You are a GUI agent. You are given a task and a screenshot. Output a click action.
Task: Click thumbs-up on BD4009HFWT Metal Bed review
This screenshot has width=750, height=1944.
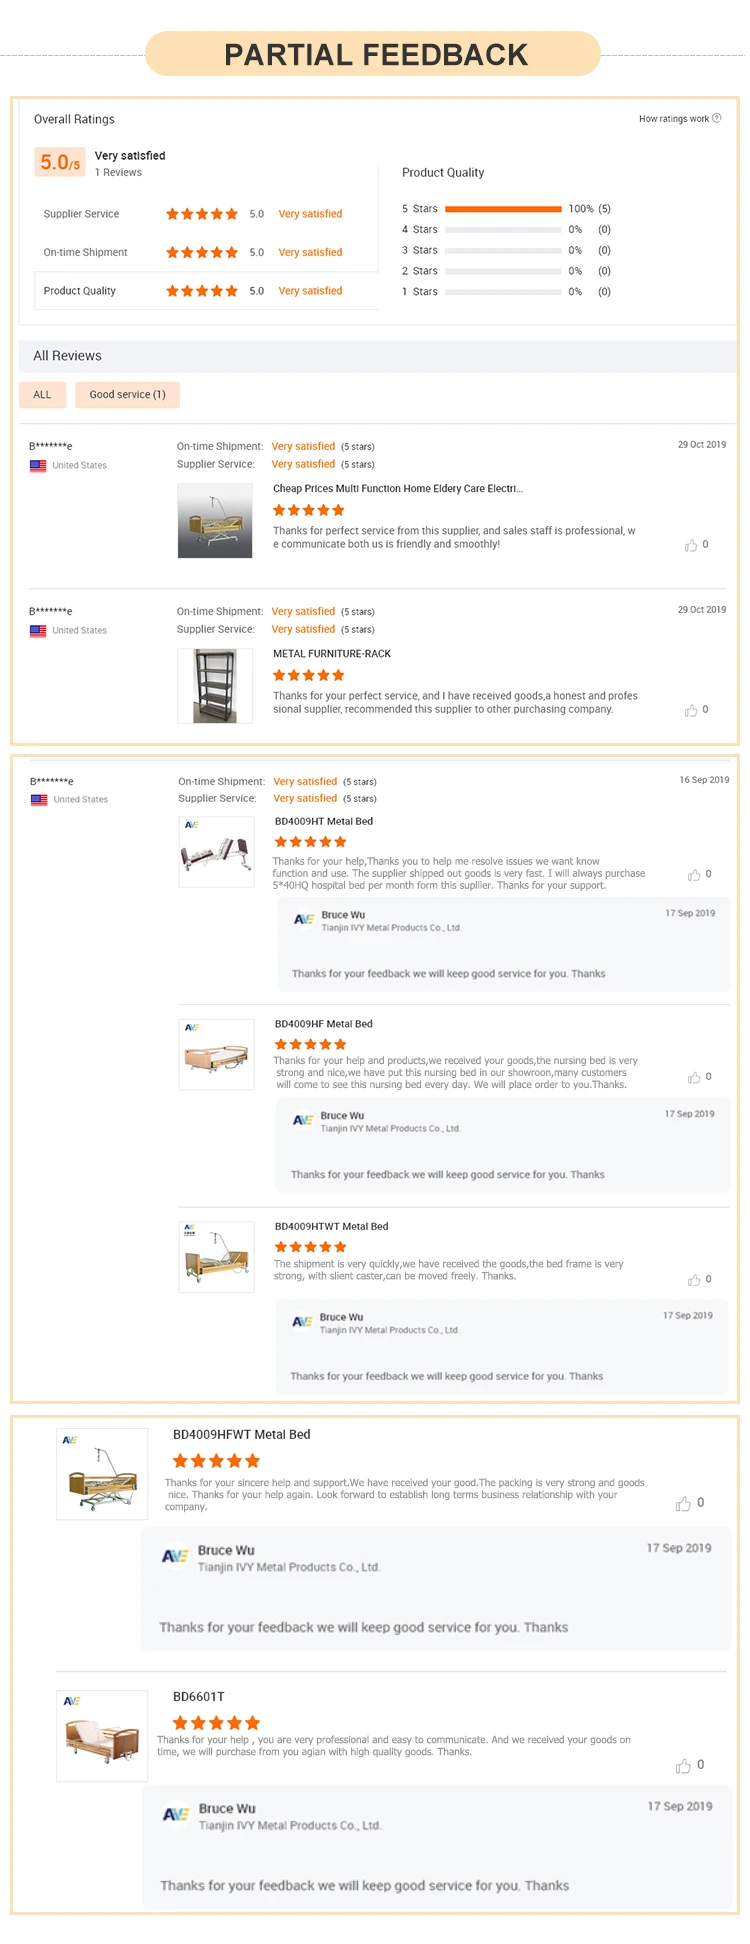pyautogui.click(x=683, y=1504)
